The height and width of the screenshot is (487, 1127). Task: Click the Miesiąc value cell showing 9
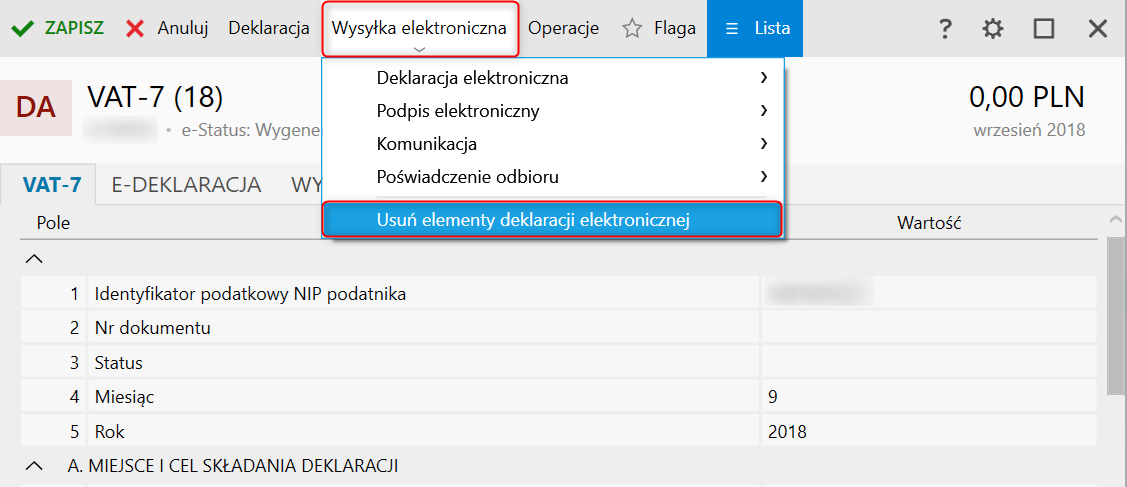928,397
